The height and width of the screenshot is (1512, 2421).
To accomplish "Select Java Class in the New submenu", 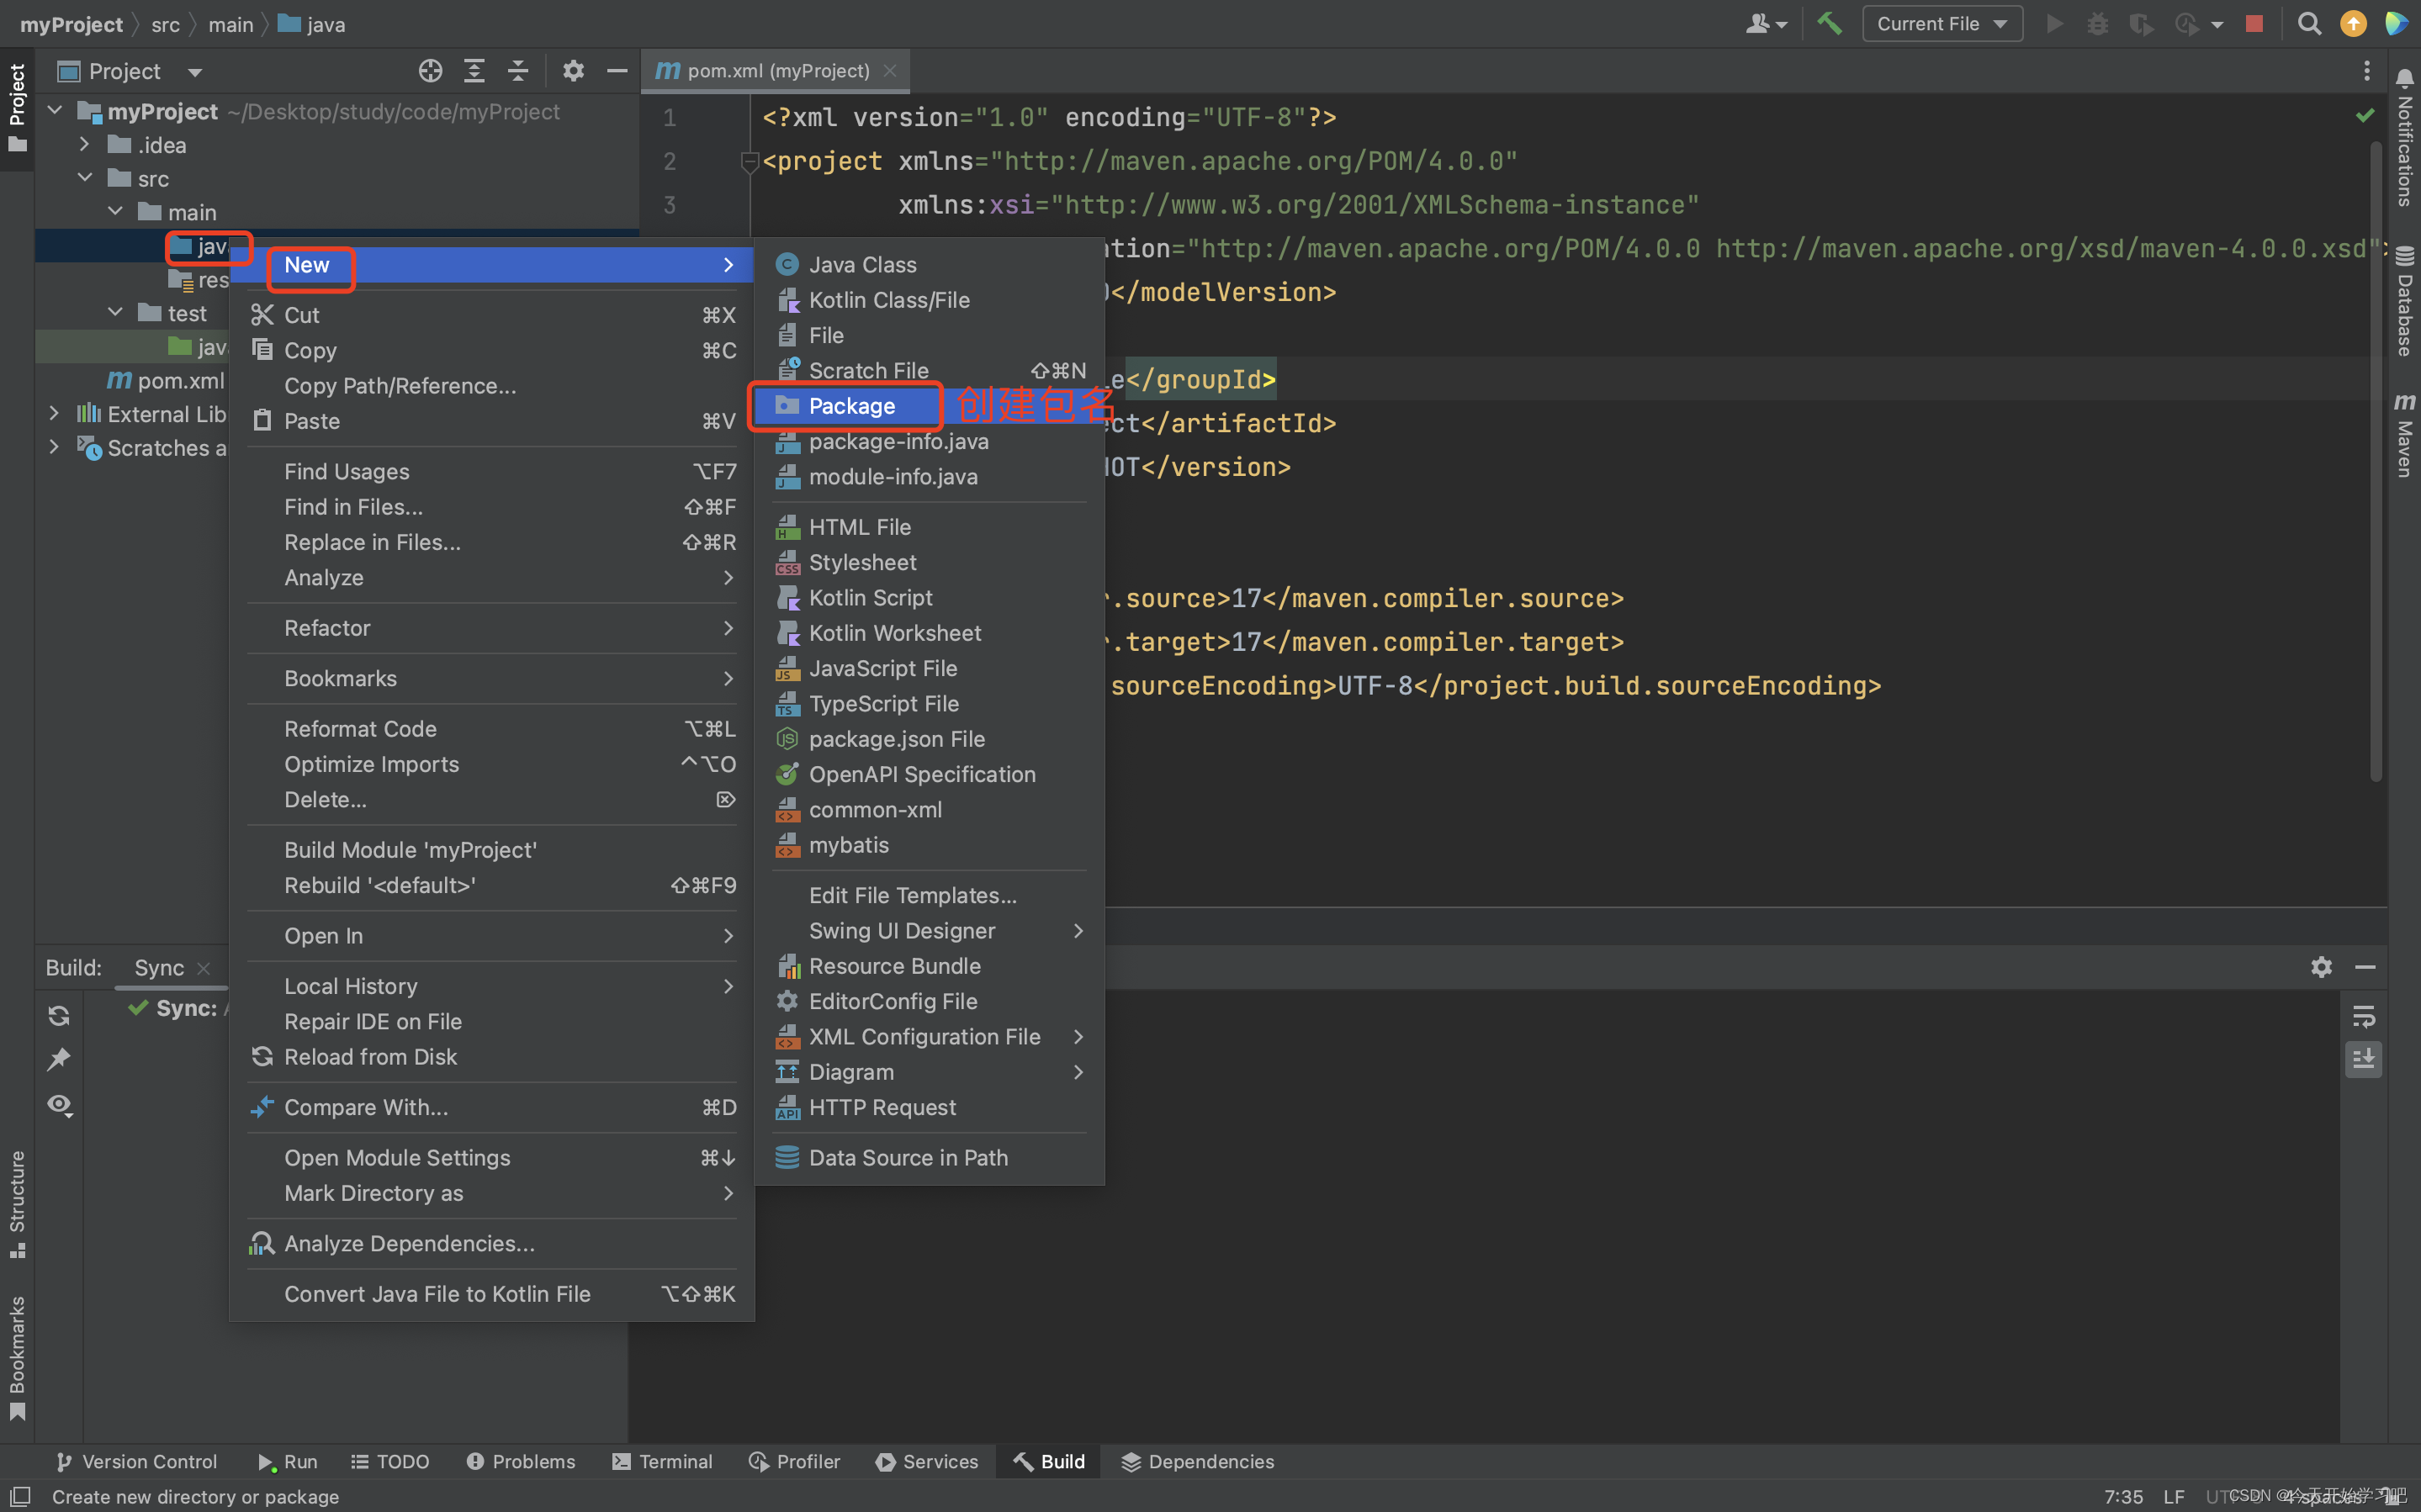I will point(928,264).
